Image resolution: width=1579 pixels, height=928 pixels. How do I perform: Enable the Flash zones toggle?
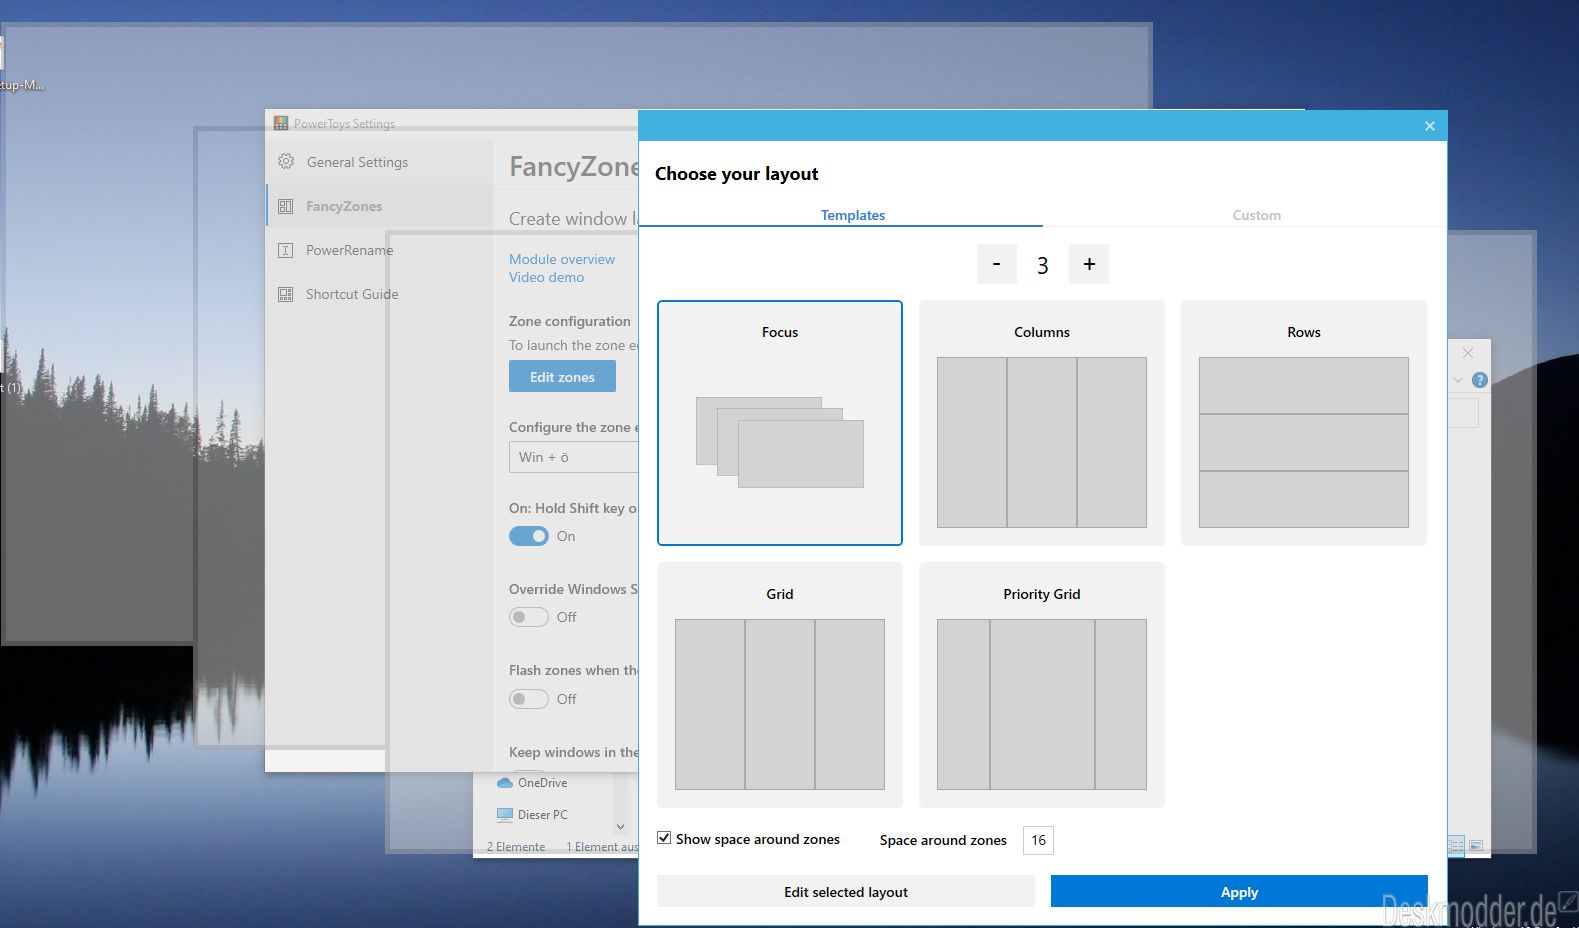529,699
